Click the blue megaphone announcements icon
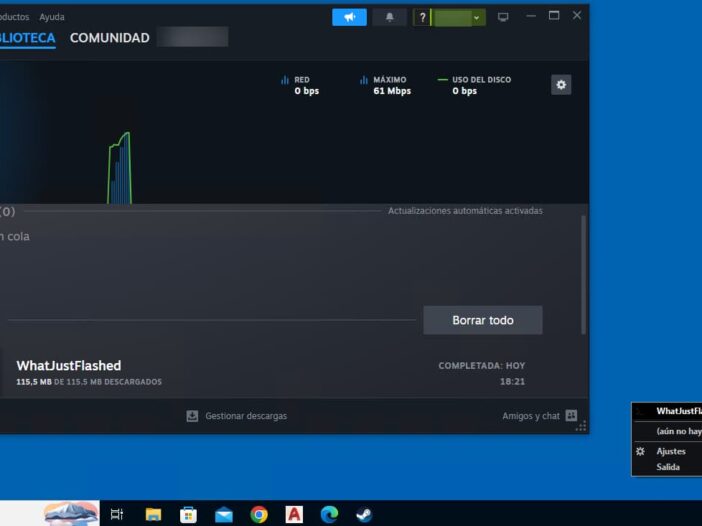 (349, 17)
